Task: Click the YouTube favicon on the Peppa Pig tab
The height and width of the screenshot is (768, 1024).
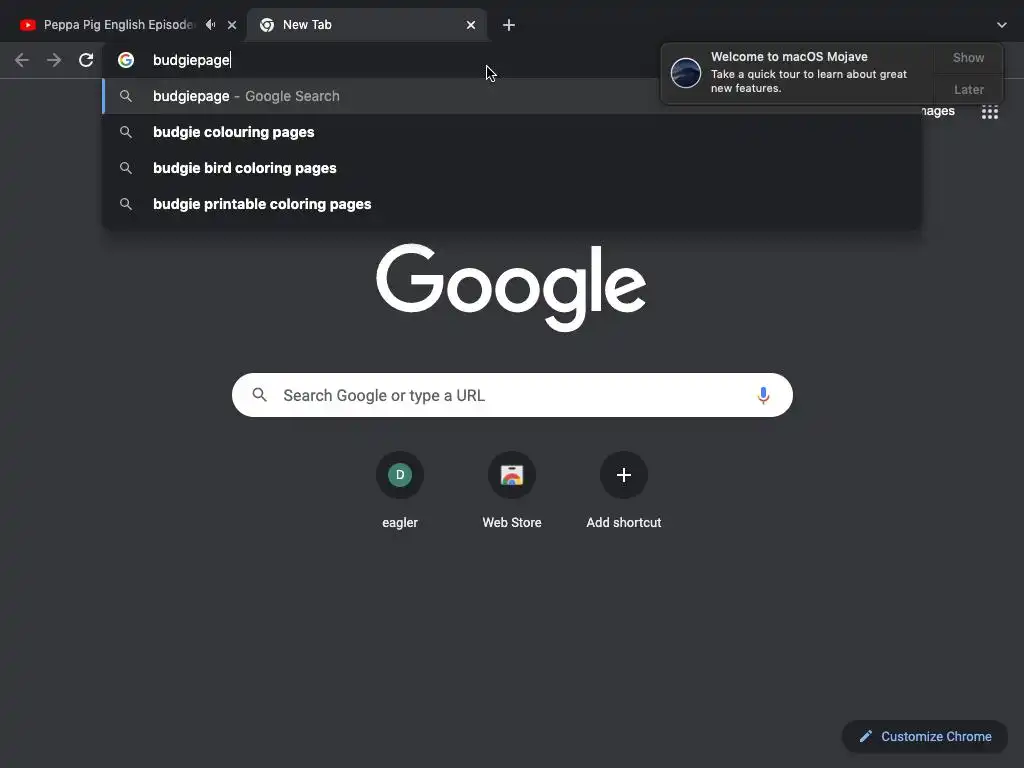Action: (27, 25)
